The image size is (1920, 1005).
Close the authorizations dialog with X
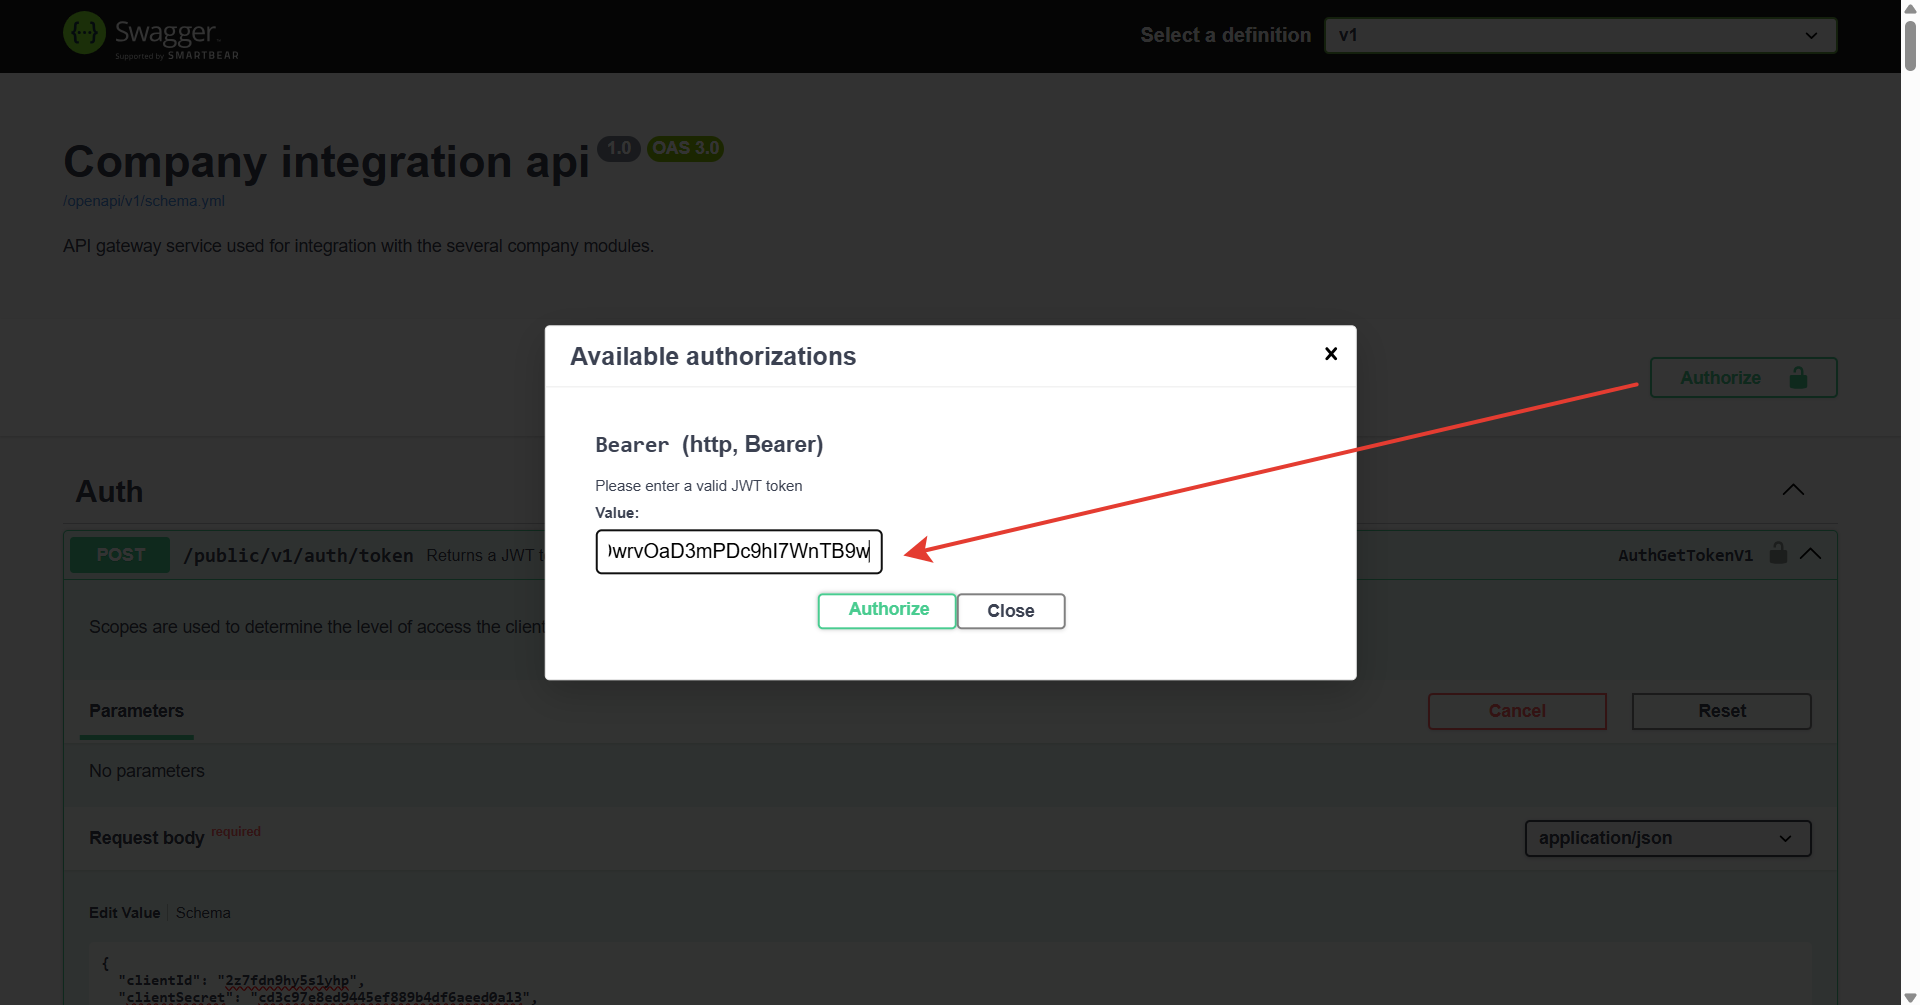tap(1331, 354)
